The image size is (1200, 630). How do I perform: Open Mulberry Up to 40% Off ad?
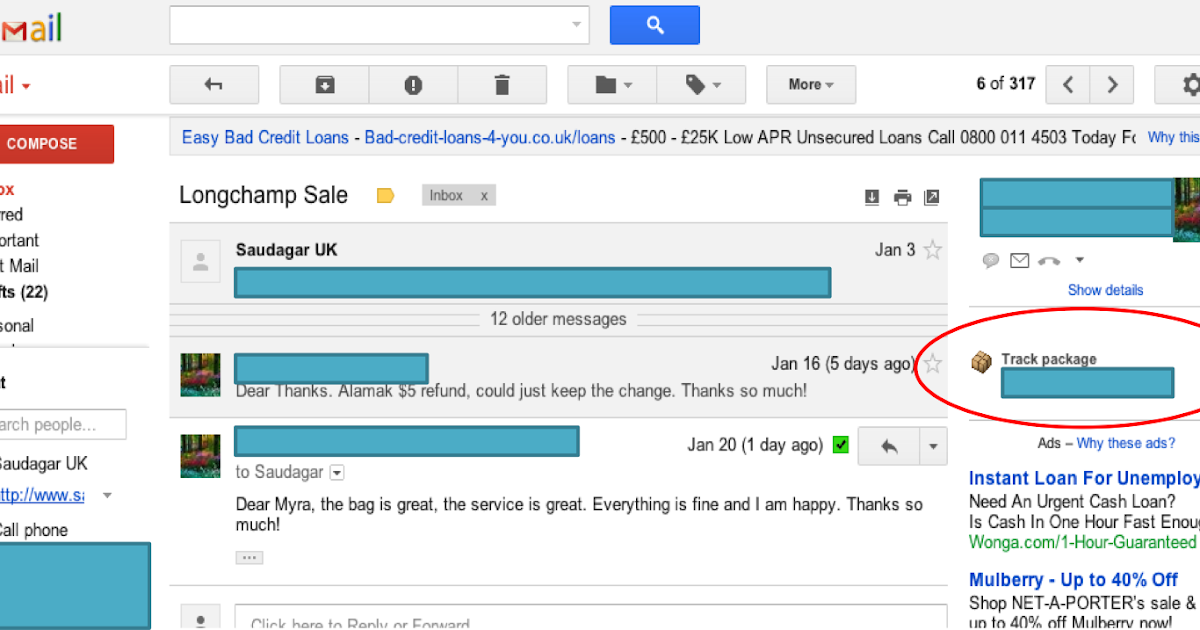pyautogui.click(x=1073, y=580)
